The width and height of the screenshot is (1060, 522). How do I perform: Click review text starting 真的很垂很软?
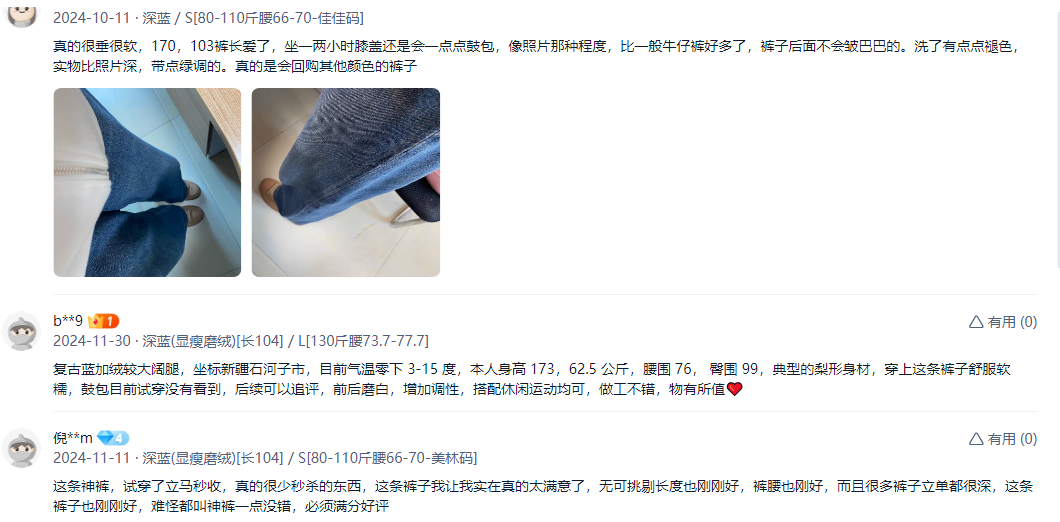click(536, 57)
